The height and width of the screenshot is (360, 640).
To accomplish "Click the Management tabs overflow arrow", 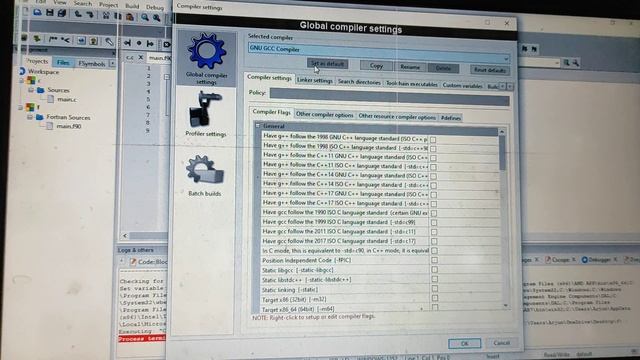I will (x=112, y=64).
